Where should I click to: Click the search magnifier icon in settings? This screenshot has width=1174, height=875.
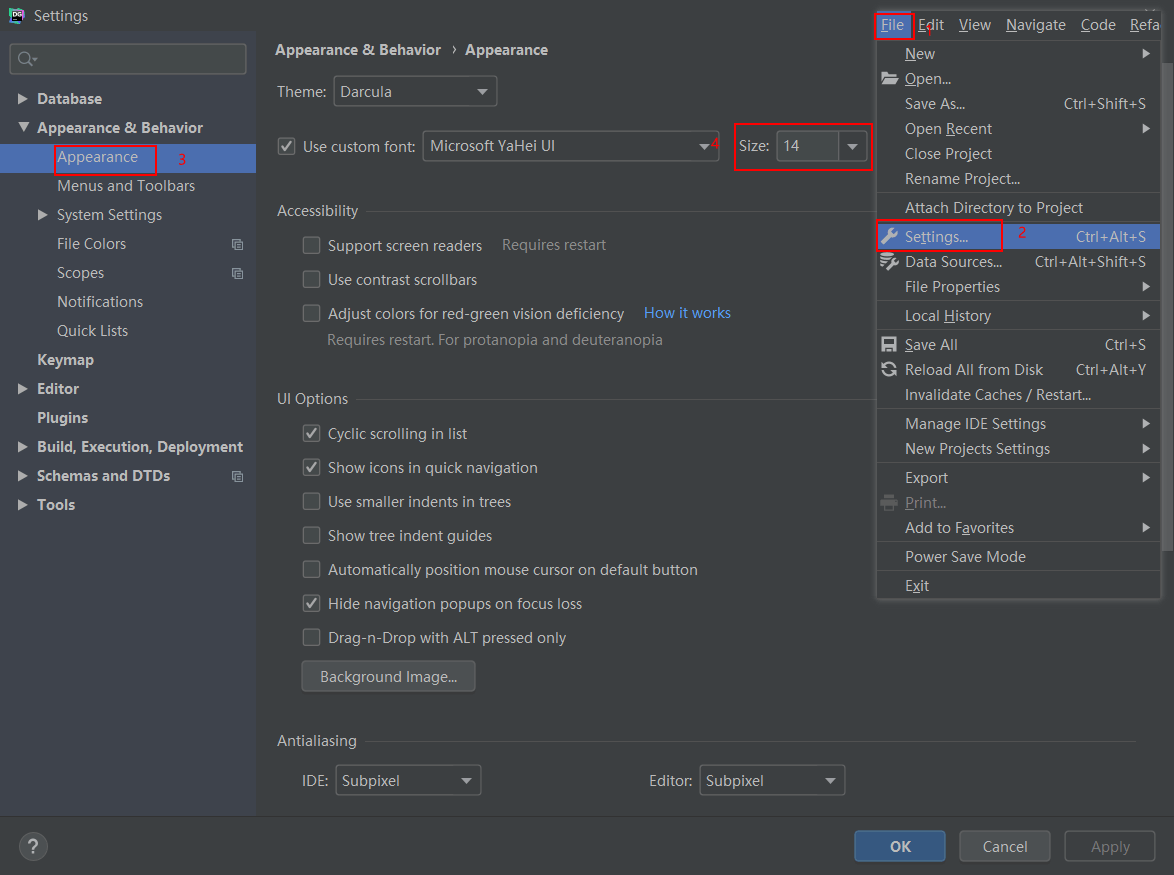[27, 59]
